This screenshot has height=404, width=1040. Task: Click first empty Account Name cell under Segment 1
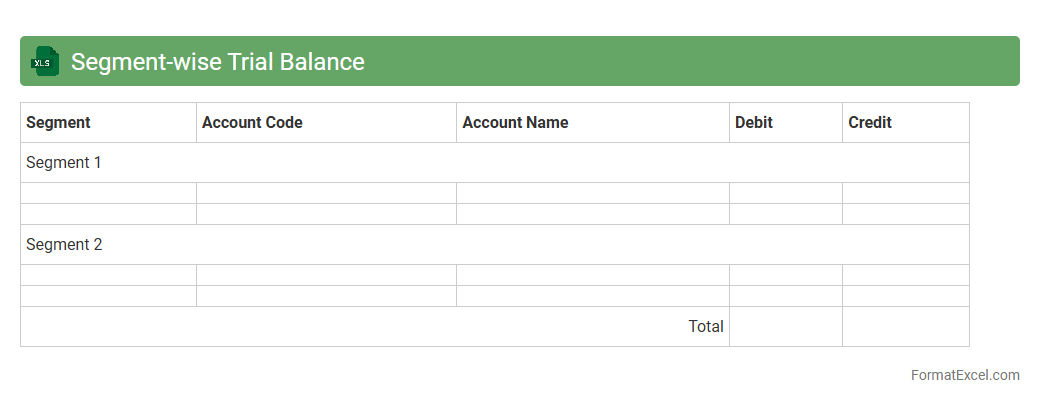[593, 193]
